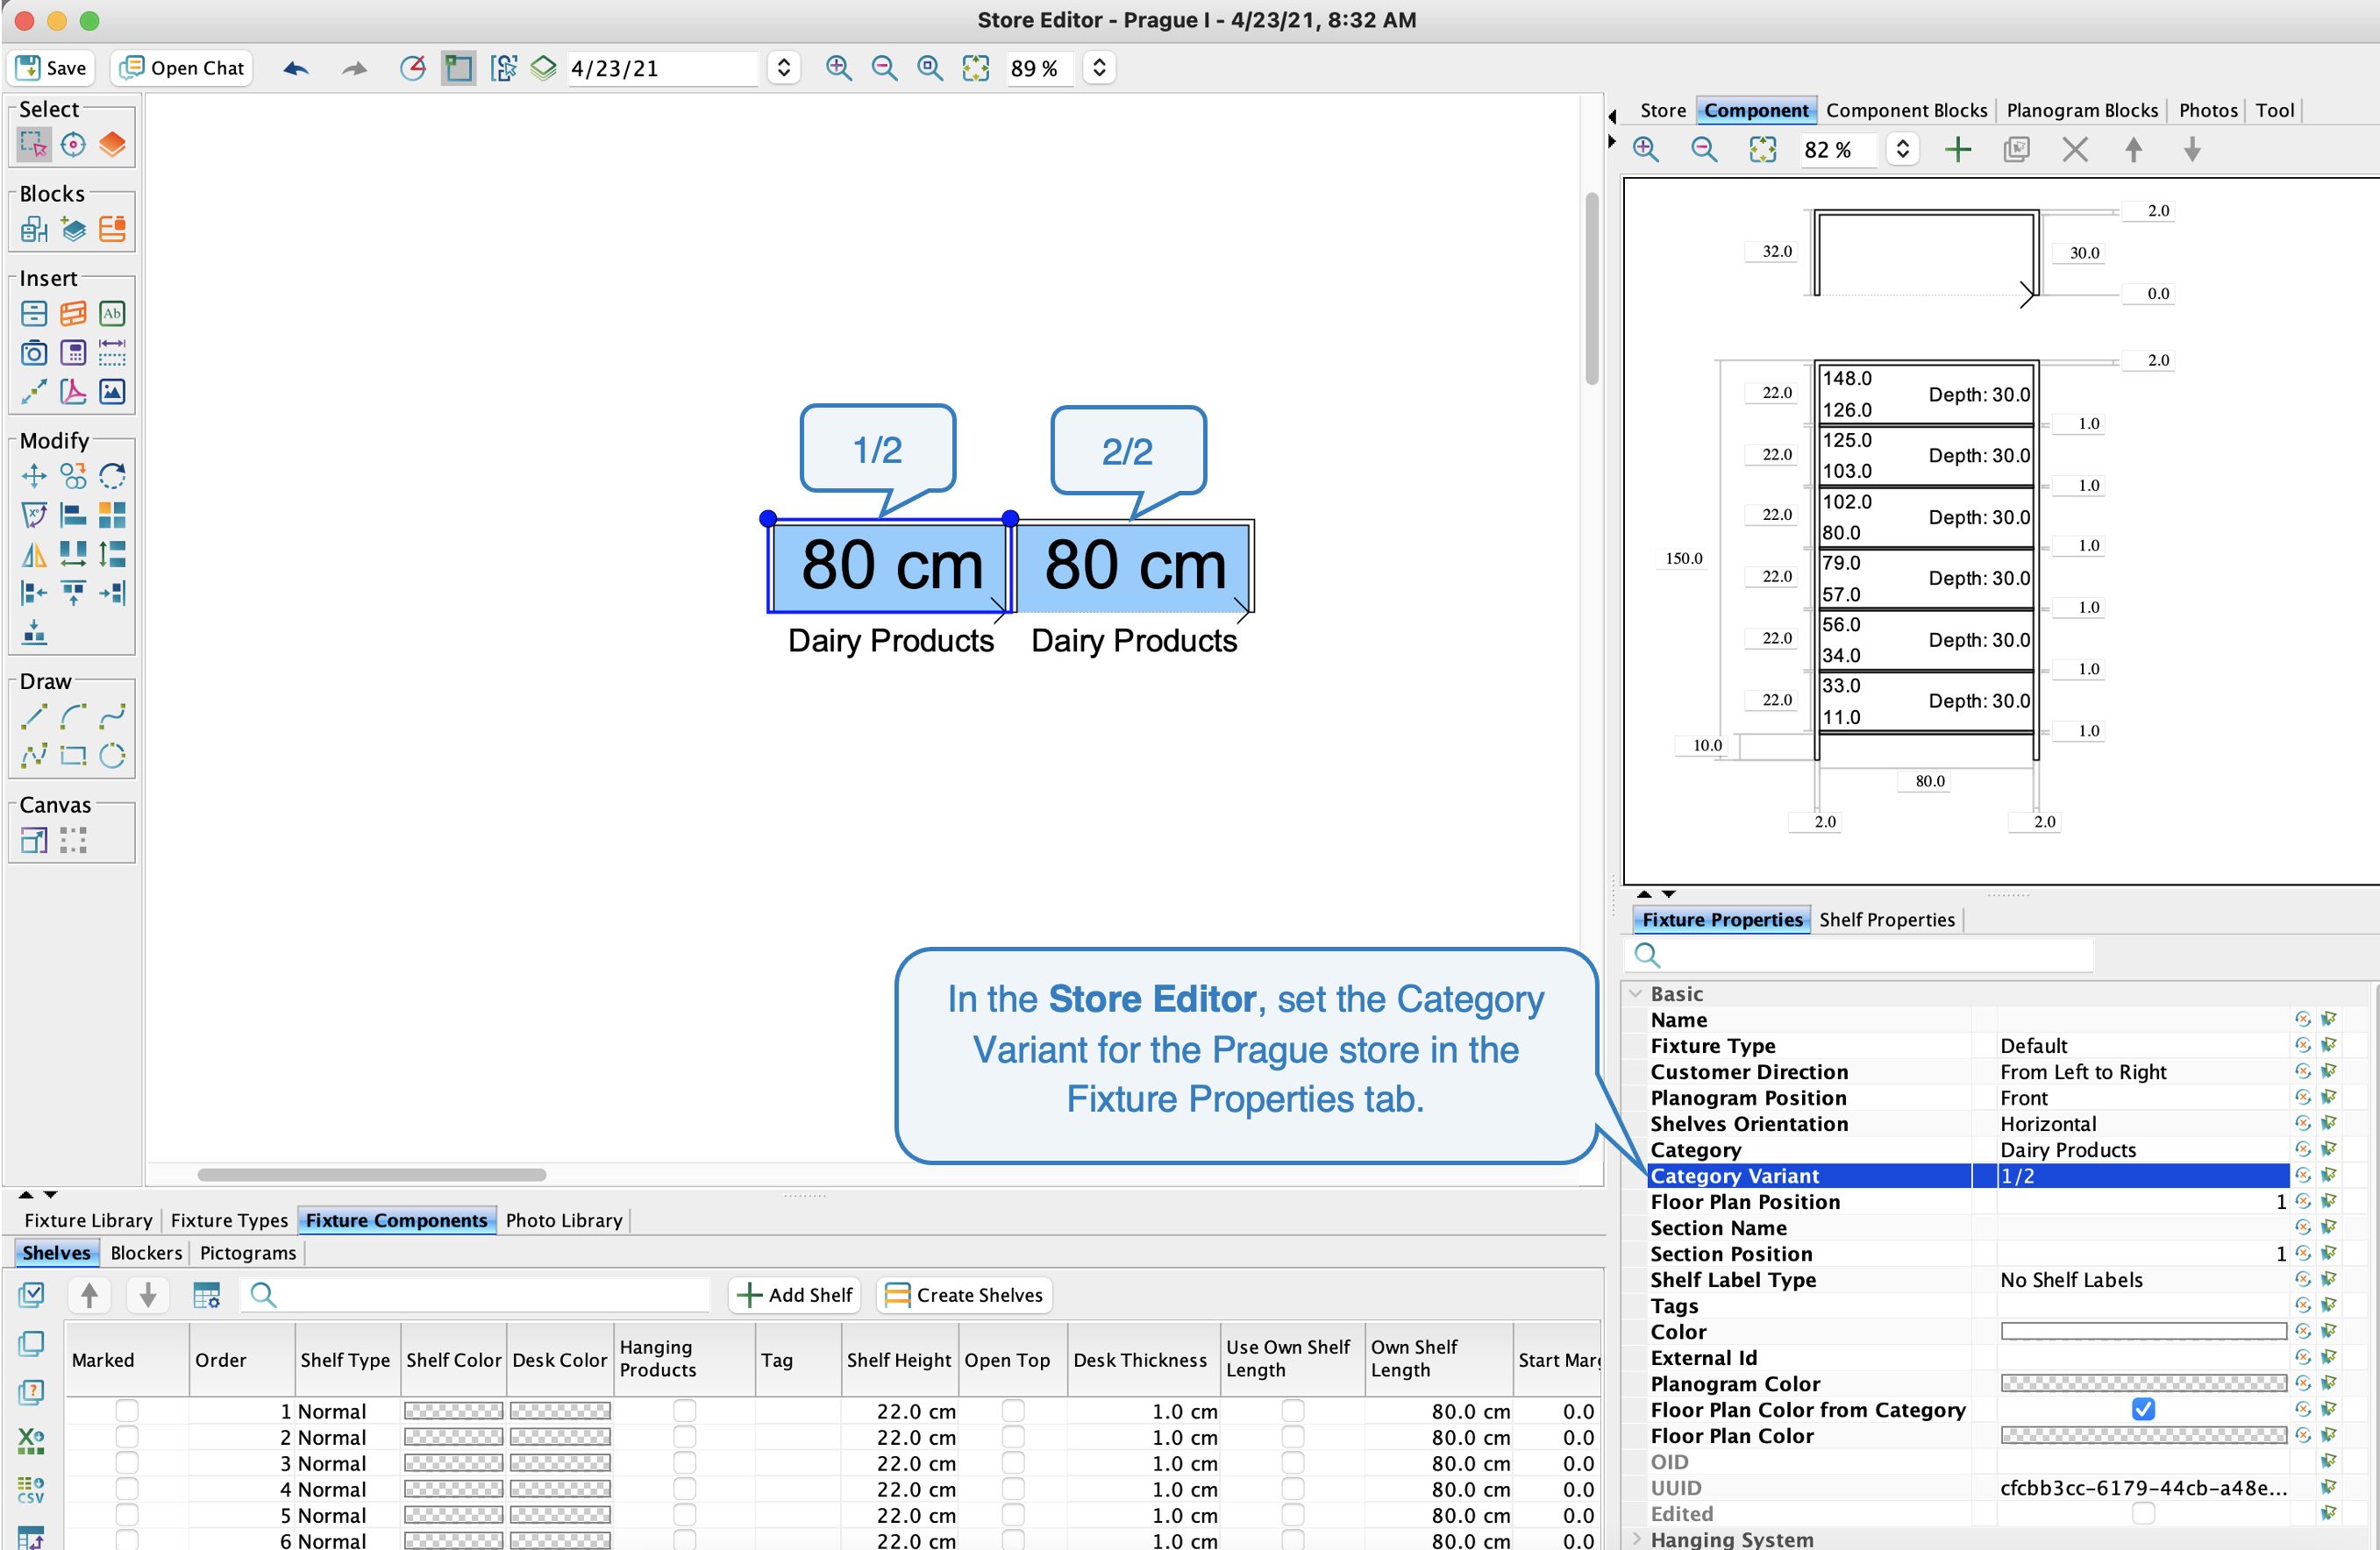The width and height of the screenshot is (2380, 1550).
Task: Tick the Marked checkbox for shelf row 1
Action: click(127, 1410)
